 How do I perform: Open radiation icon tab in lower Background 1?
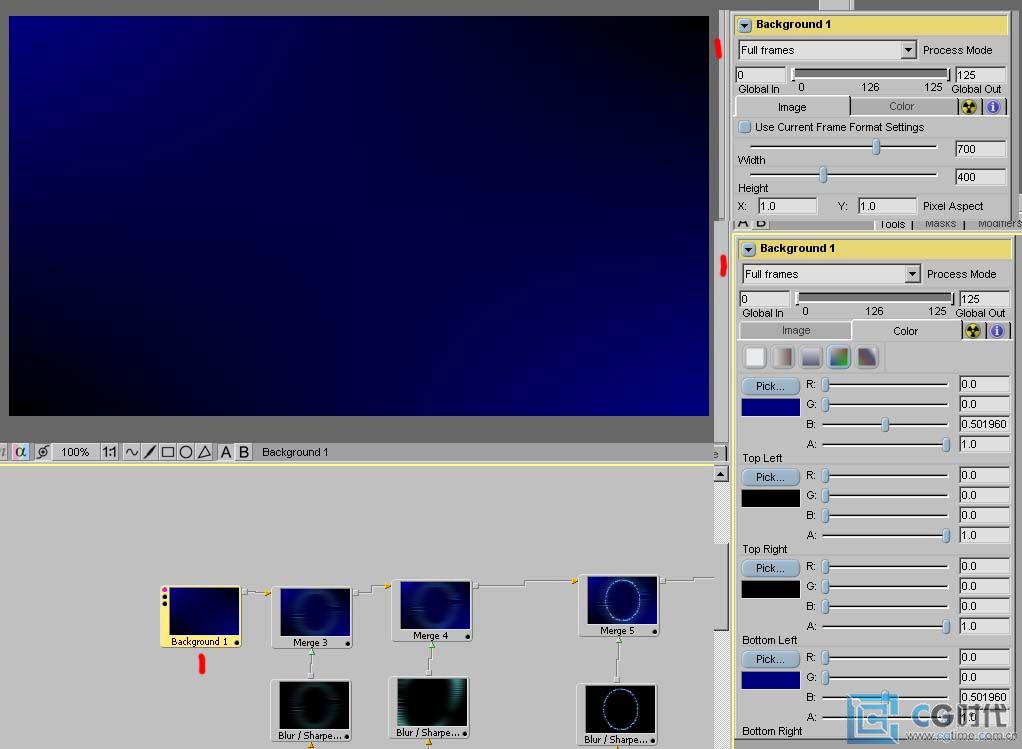pos(973,330)
